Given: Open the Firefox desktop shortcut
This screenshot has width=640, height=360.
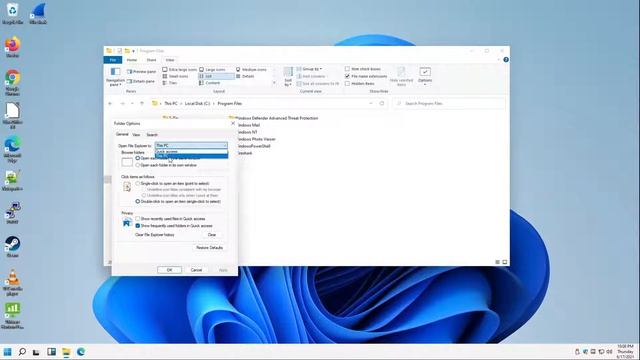Looking at the screenshot, I should [x=12, y=47].
